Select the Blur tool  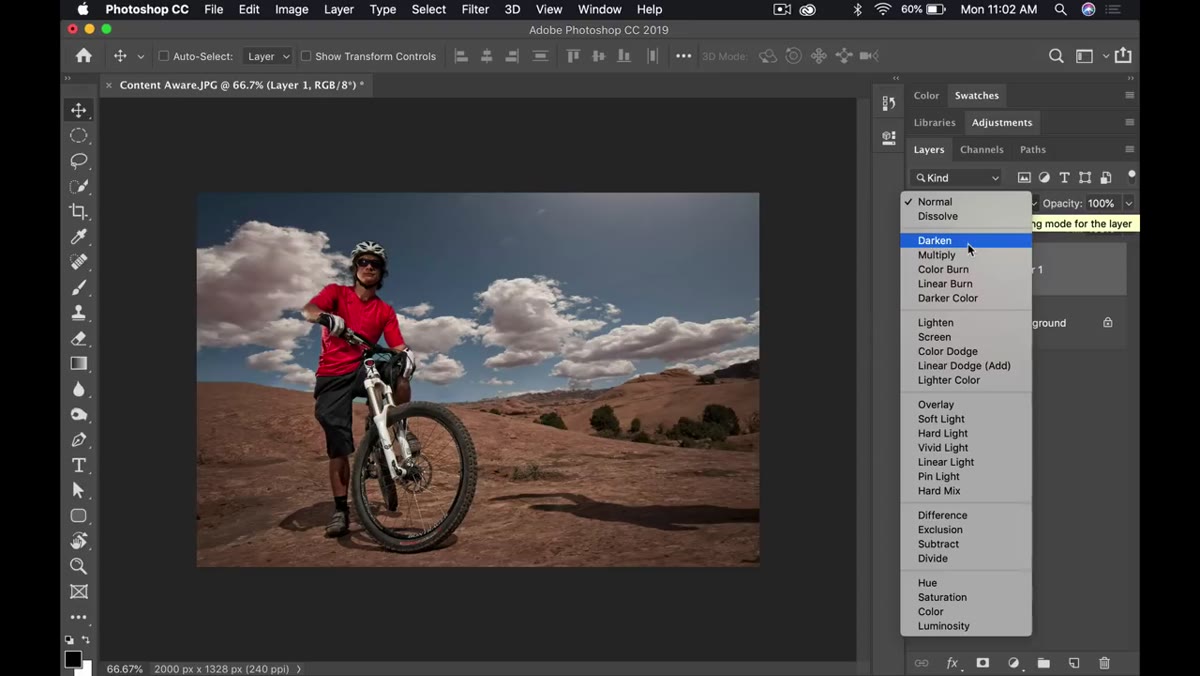78,389
